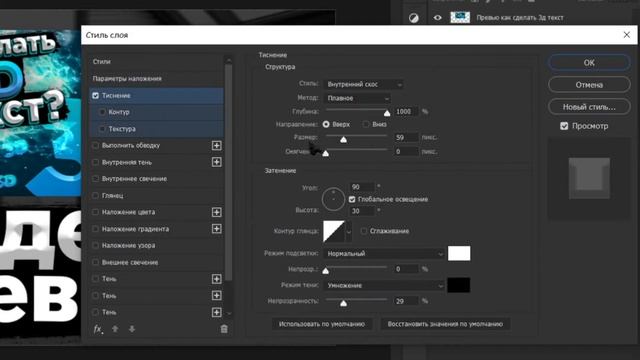
Task: Select the Глянец effect row
Action: (156, 196)
